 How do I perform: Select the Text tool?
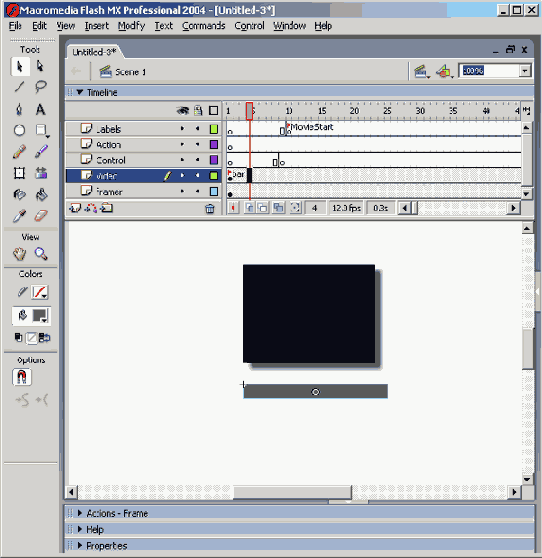click(41, 110)
